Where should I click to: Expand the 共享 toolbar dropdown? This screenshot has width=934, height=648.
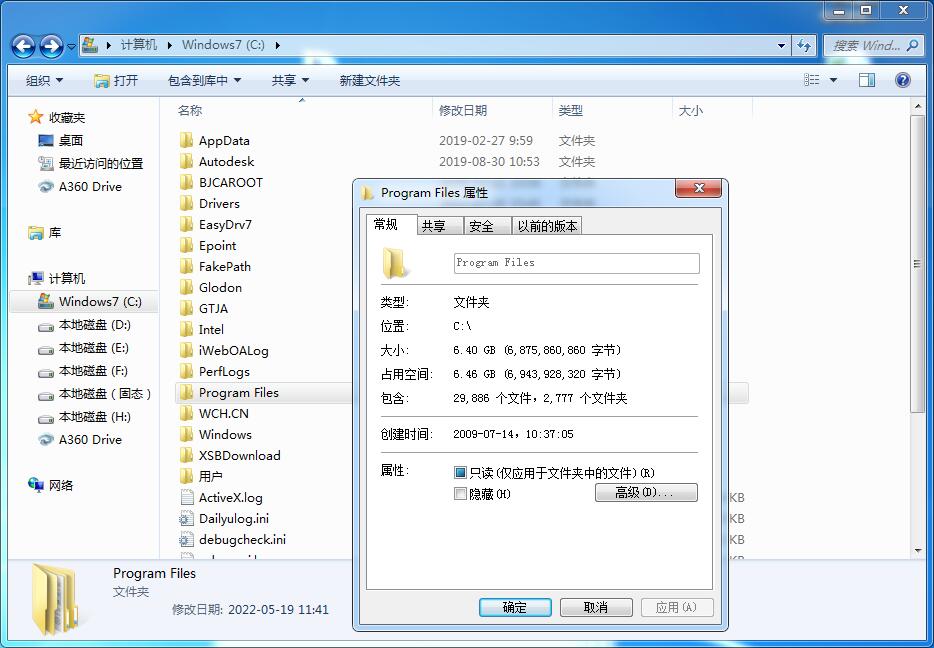(x=290, y=79)
